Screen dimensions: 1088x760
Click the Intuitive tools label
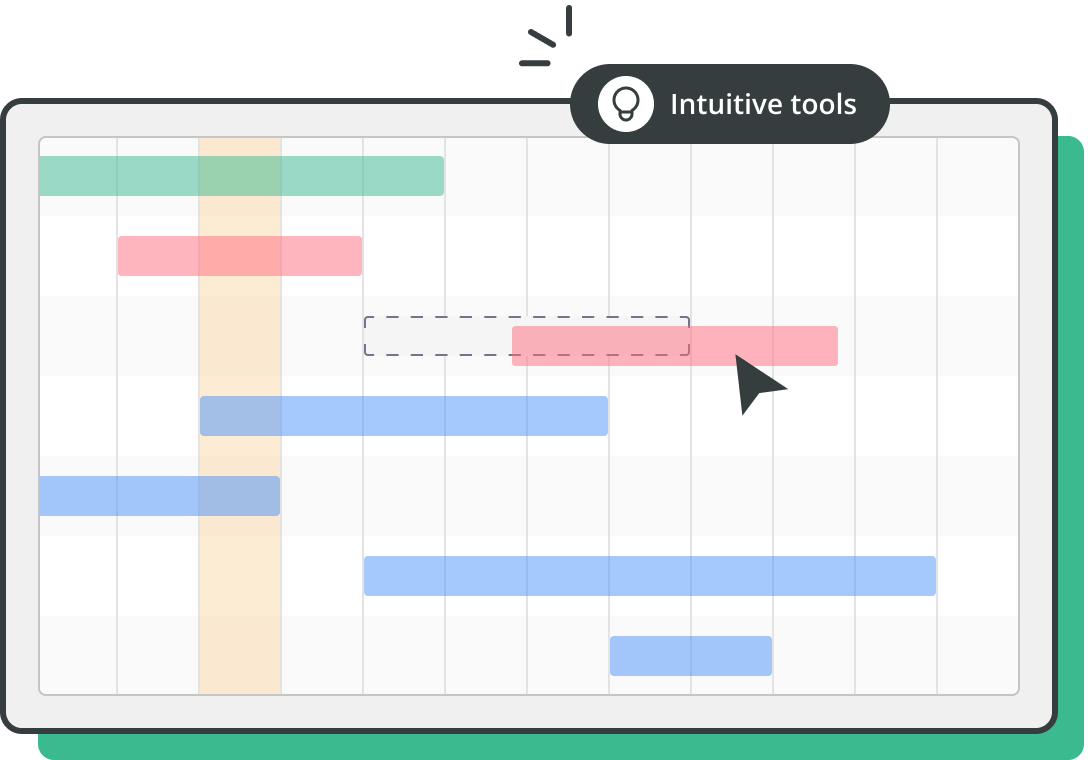coord(763,104)
